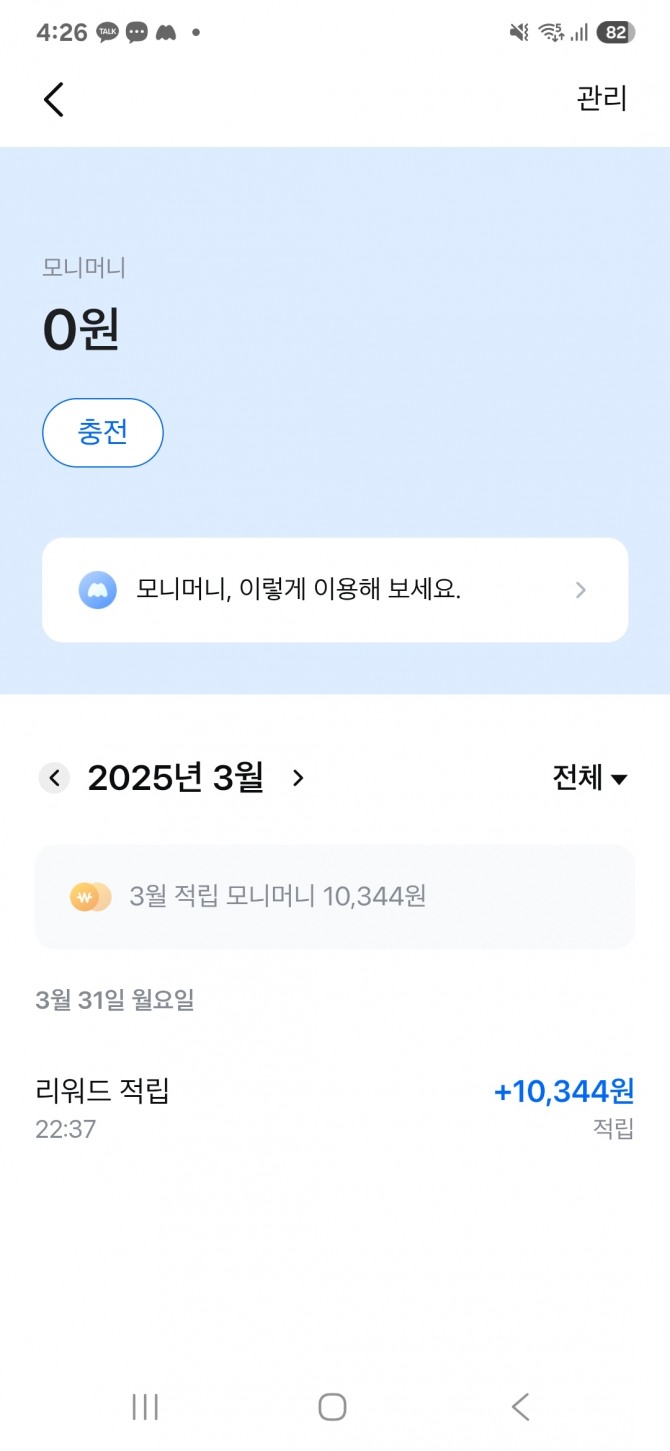Open the 3월 적립 모니머니 summary card

(334, 897)
